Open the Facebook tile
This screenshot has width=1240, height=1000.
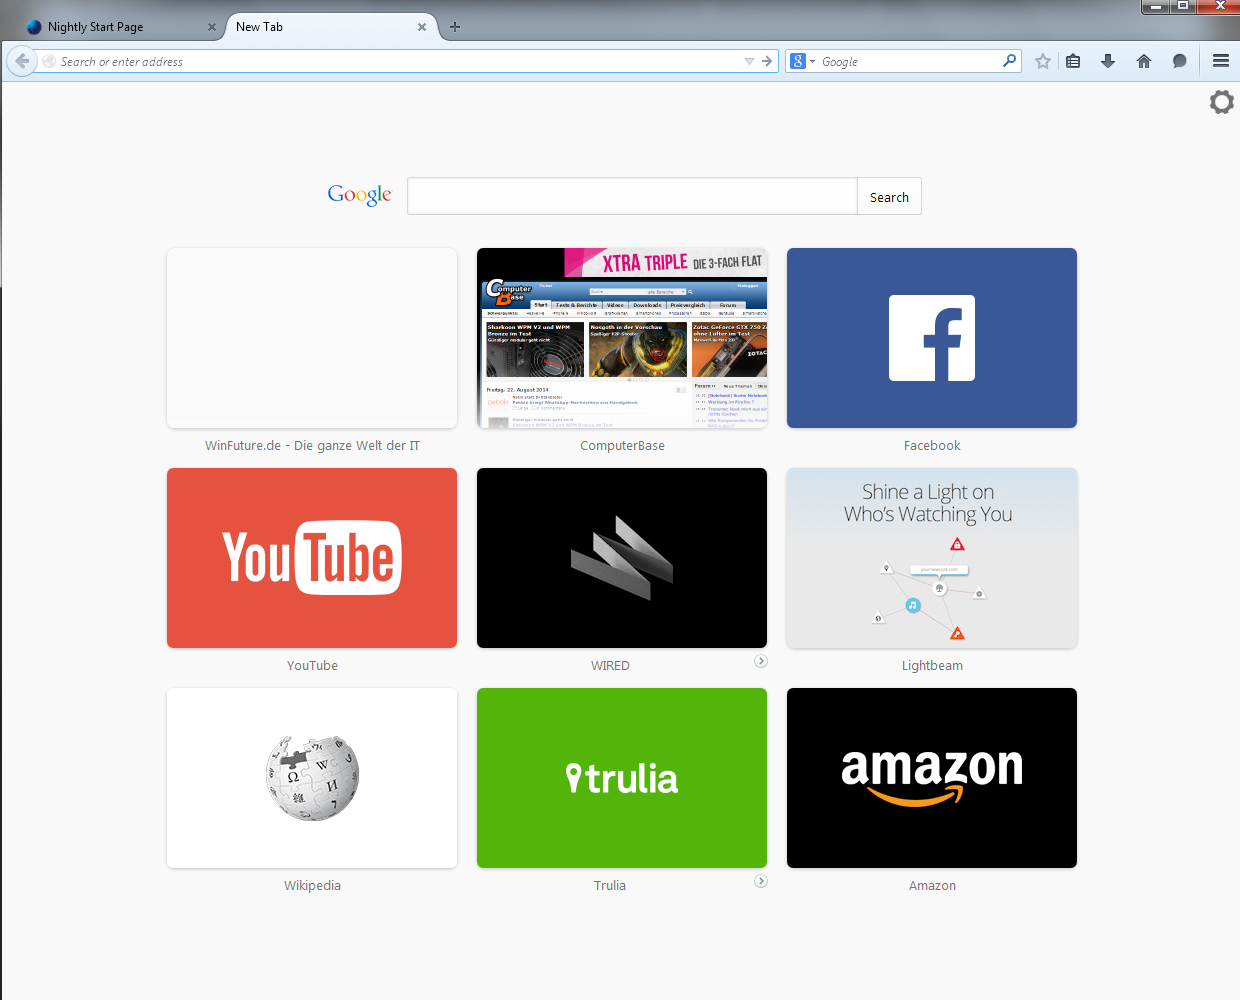(932, 338)
